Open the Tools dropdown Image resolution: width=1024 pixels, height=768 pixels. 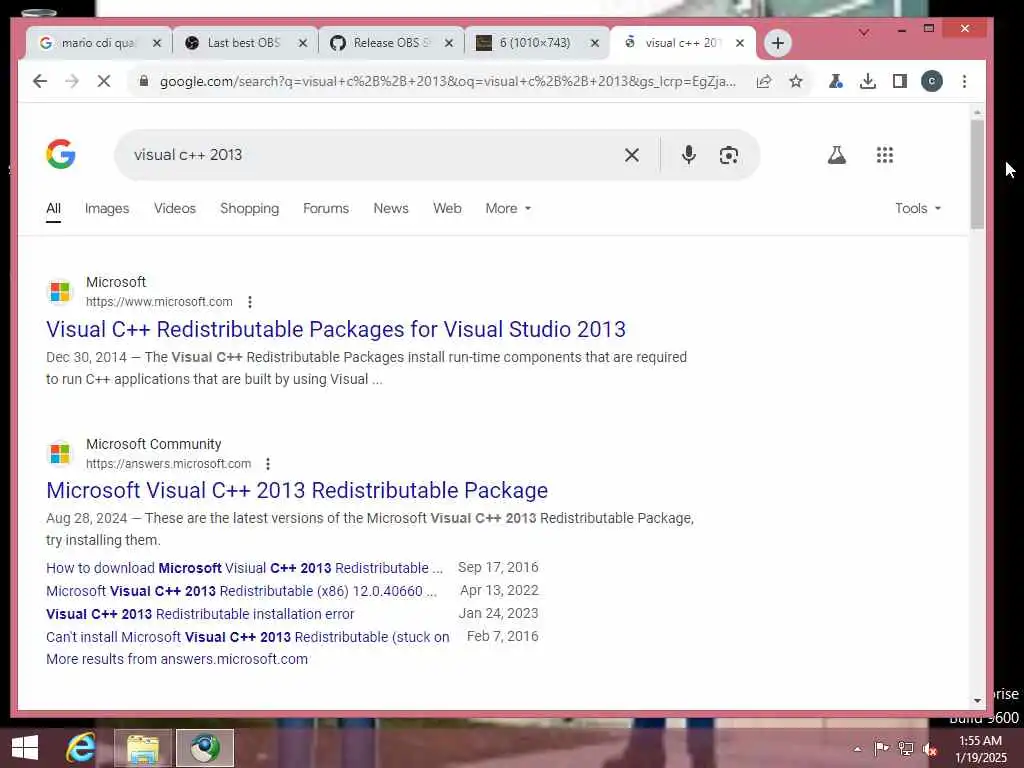pyautogui.click(x=918, y=208)
